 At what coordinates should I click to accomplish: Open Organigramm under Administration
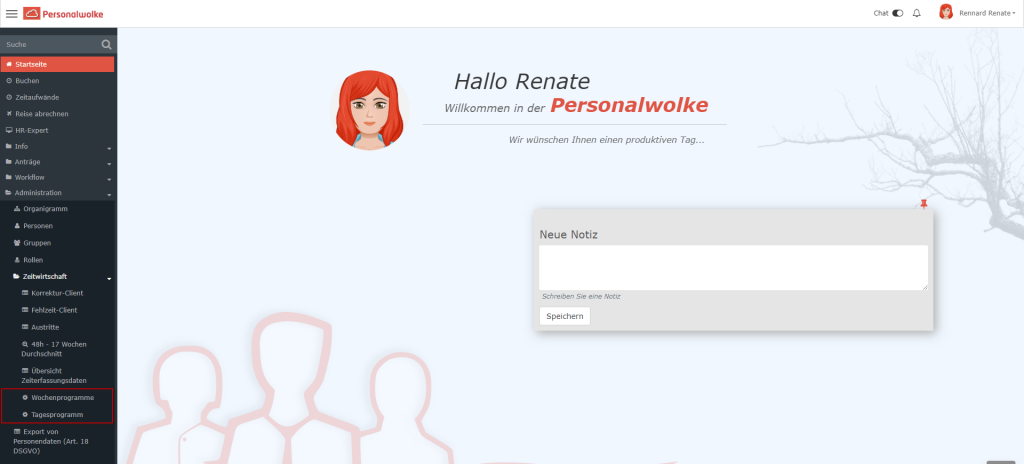point(45,208)
